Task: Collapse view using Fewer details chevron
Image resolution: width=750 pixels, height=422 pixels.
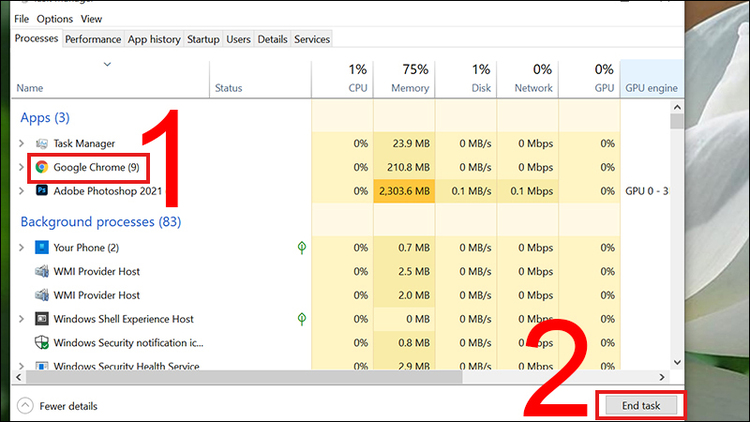Action: 25,406
